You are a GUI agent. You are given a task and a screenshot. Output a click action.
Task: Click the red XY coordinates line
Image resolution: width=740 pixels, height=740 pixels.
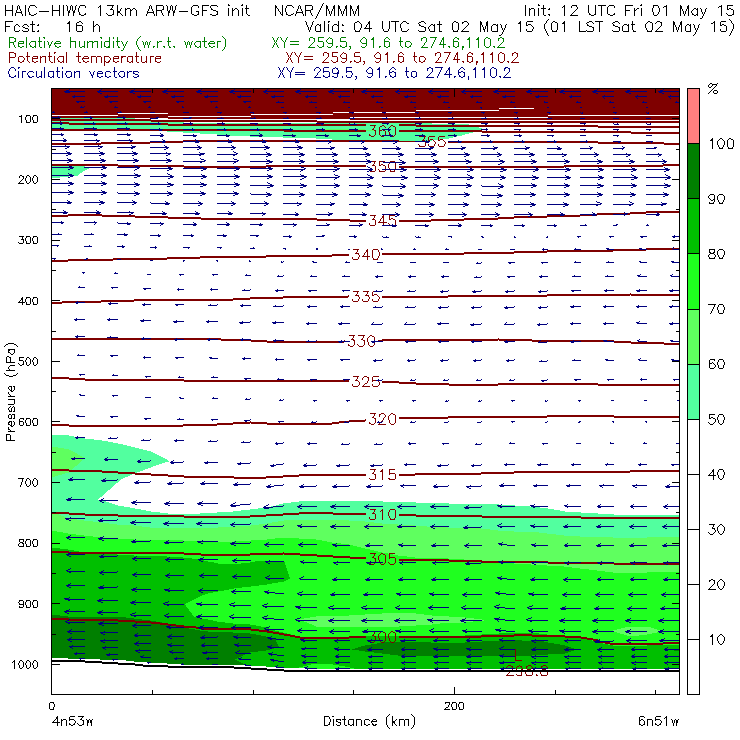pyautogui.click(x=402, y=58)
